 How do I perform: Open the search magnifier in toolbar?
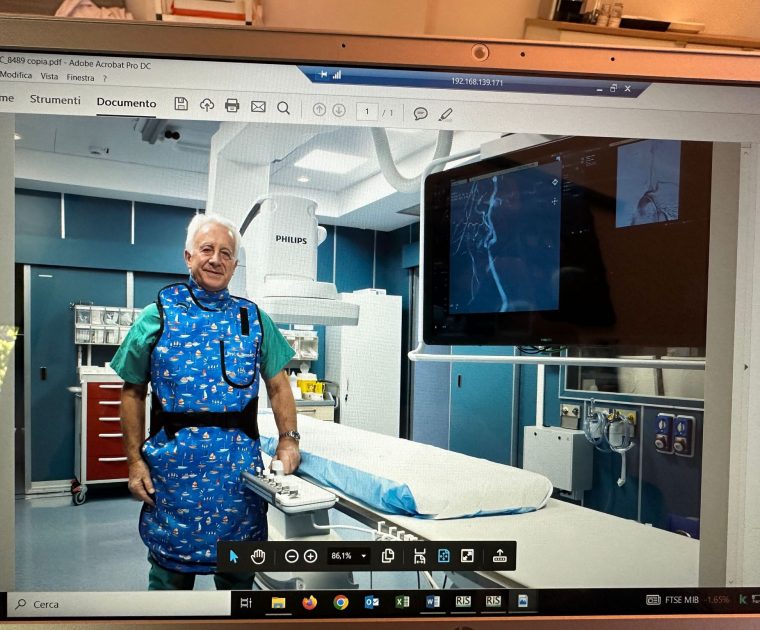coord(284,108)
